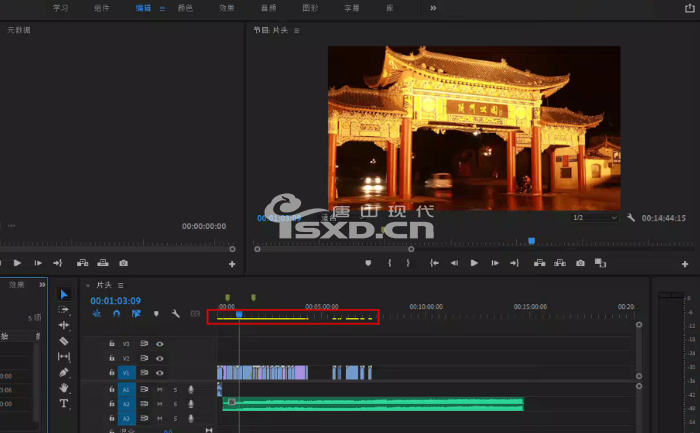Step back one frame in Program Monitor
Image resolution: width=700 pixels, height=433 pixels.
[x=454, y=263]
